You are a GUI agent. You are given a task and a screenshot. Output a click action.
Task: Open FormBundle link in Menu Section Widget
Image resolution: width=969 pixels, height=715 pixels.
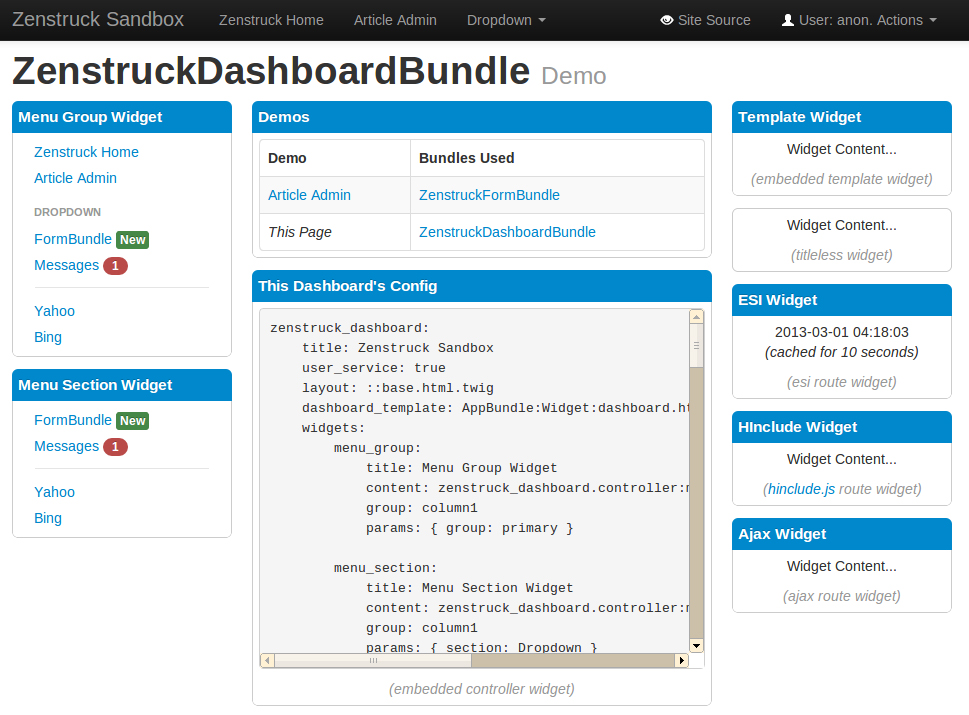[73, 420]
